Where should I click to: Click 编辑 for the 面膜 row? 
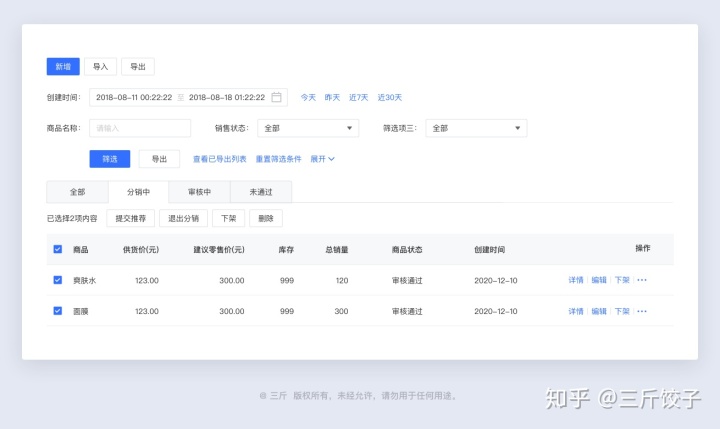[x=599, y=311]
